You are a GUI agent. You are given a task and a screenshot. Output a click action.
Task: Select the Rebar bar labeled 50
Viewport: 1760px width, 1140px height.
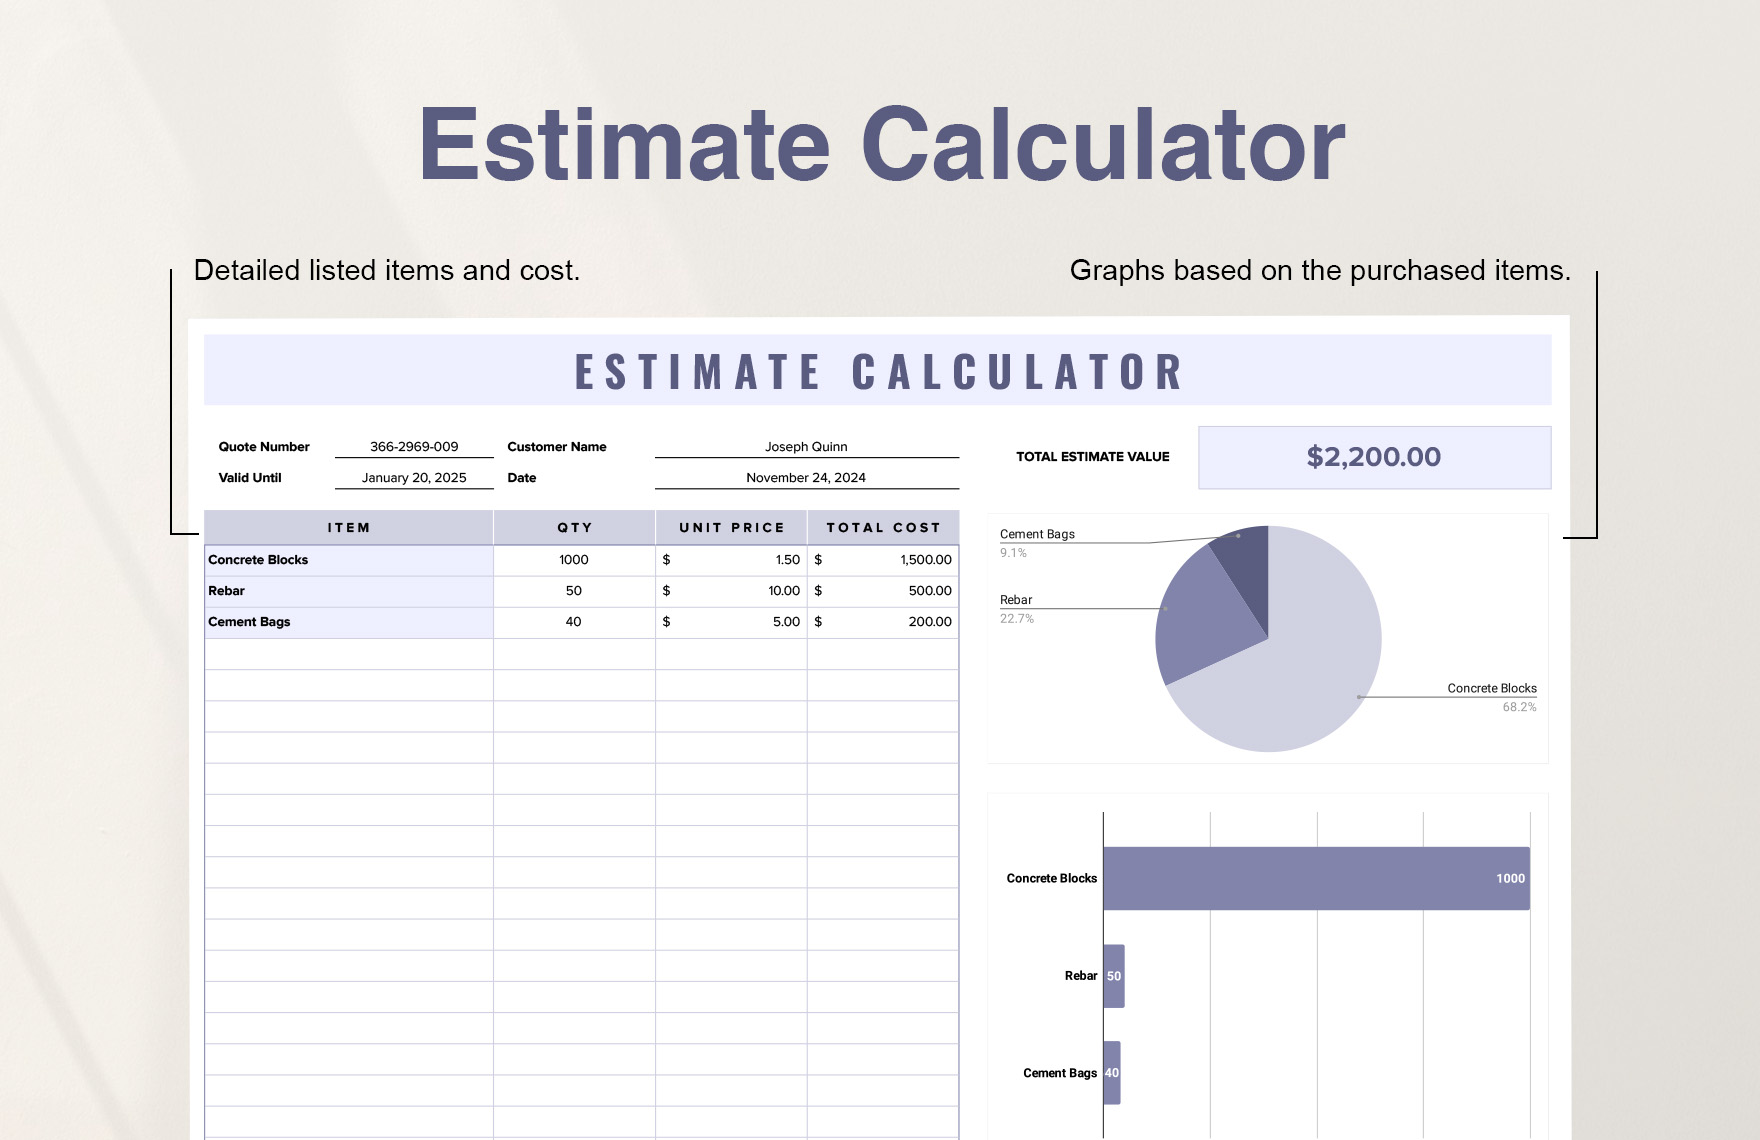click(1114, 976)
